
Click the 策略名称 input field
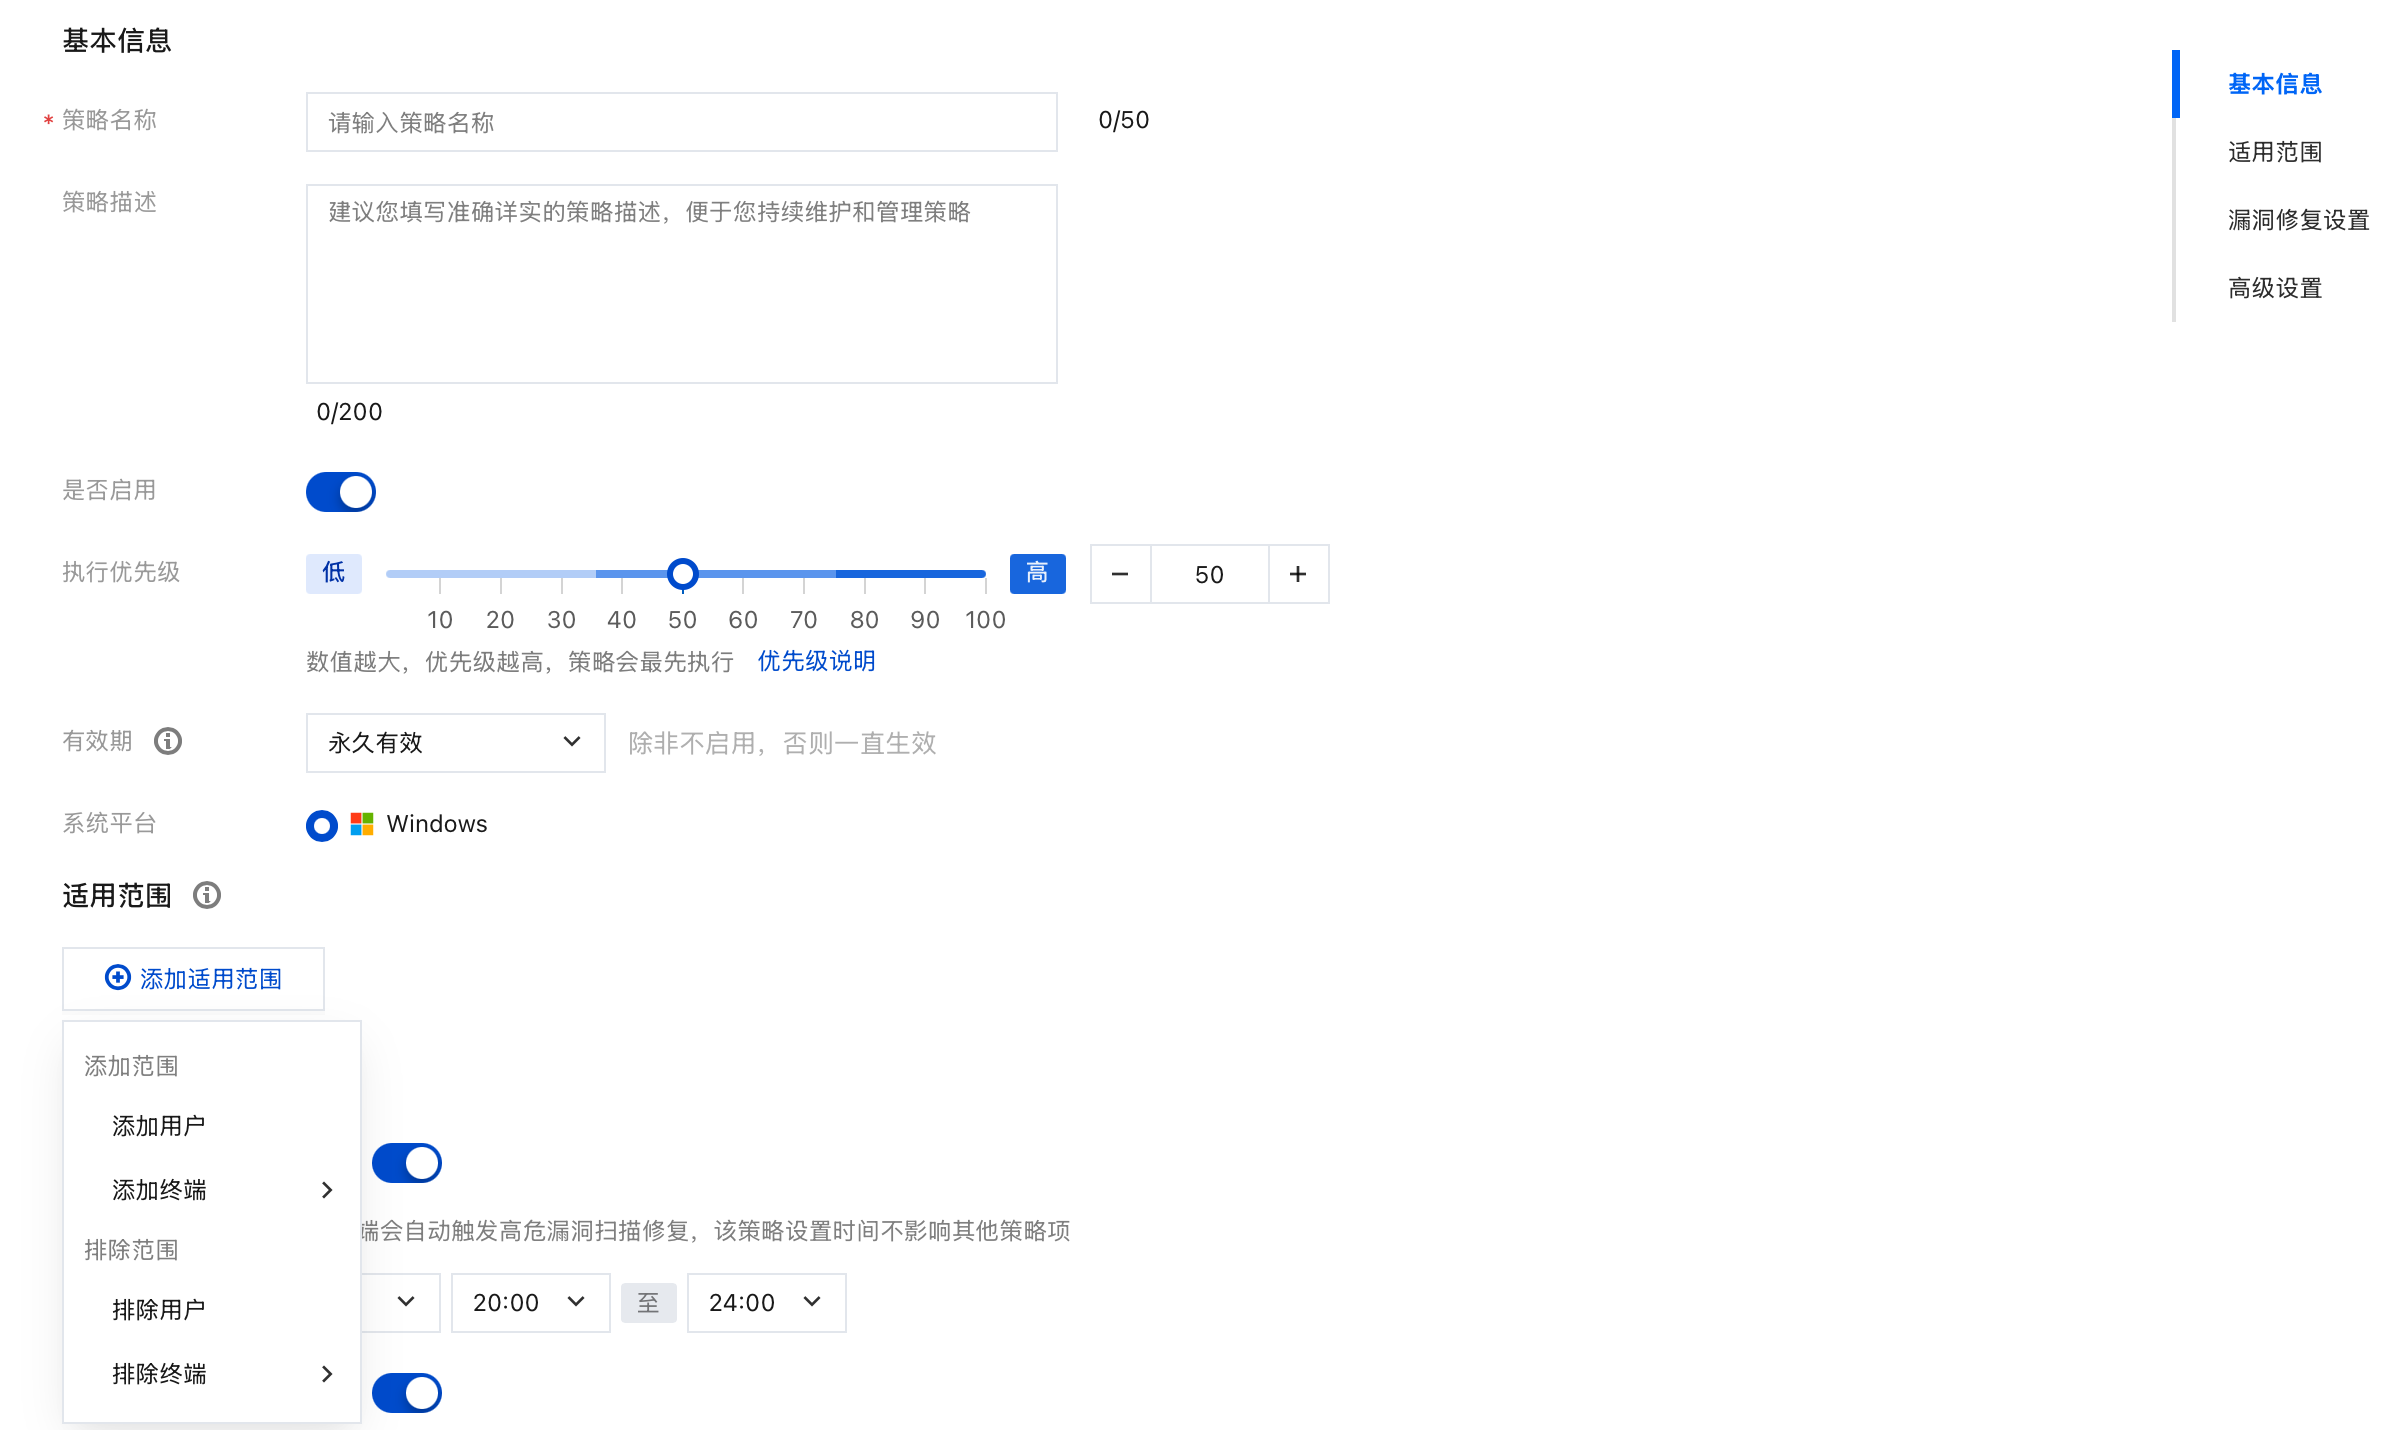[681, 122]
